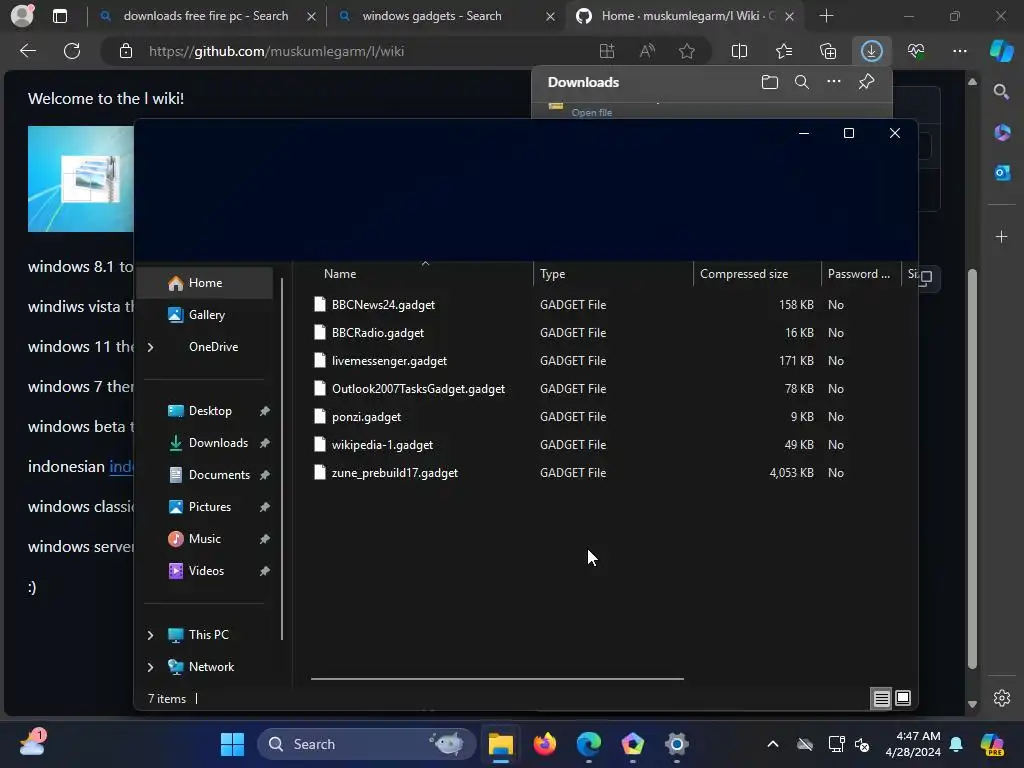Click Read aloud icon in address bar

[647, 51]
